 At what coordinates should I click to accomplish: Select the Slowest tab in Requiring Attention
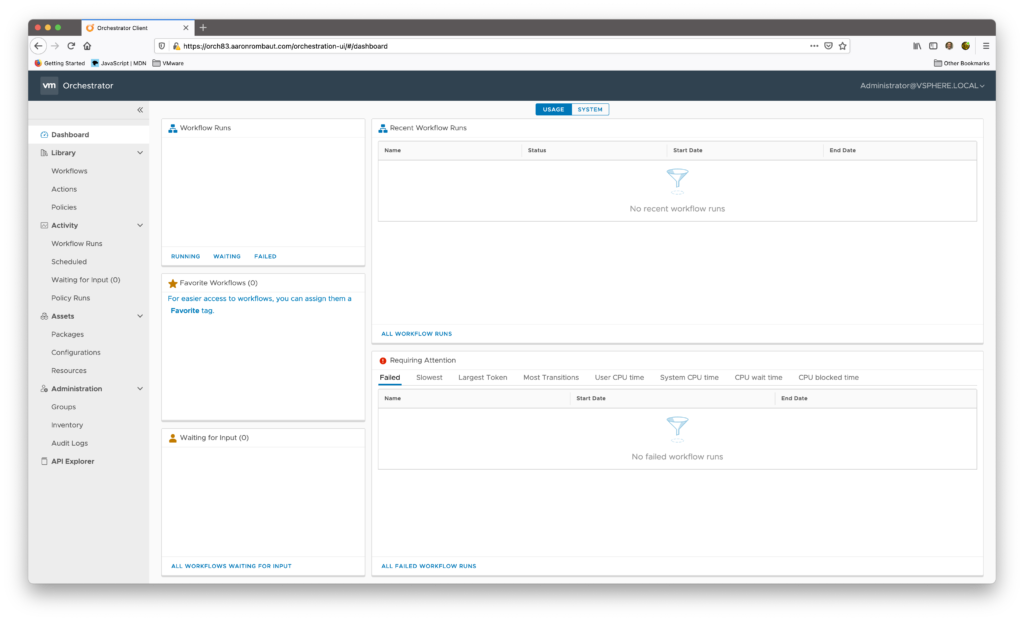click(x=429, y=377)
